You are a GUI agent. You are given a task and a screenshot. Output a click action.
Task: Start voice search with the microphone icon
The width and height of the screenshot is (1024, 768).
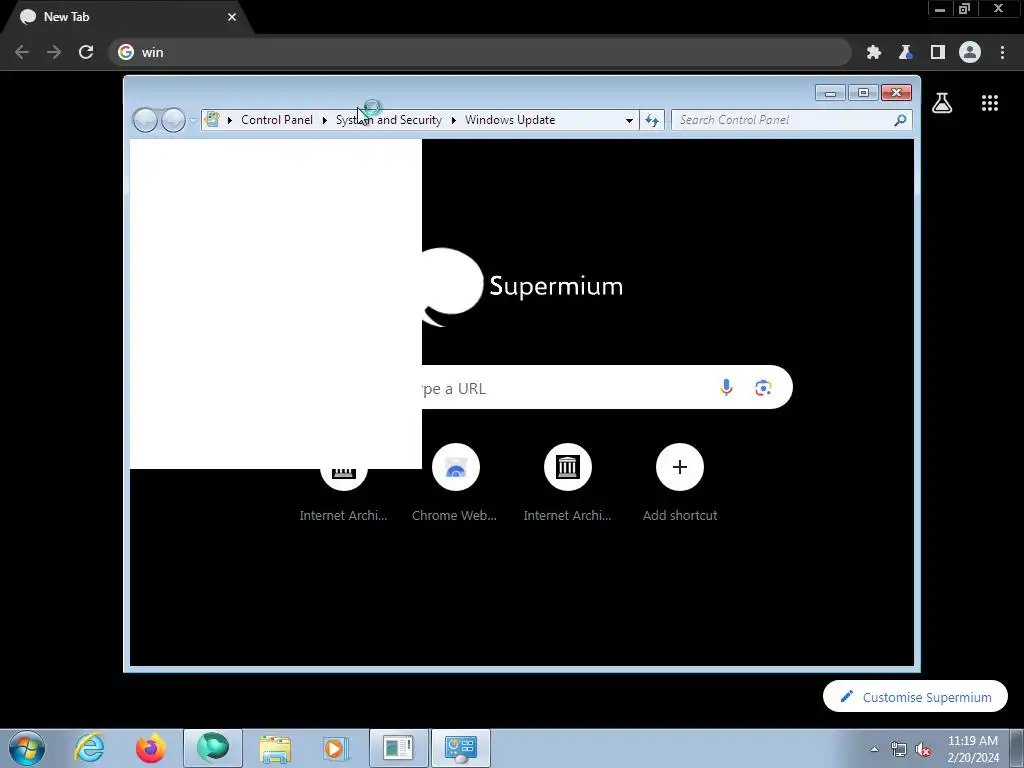(726, 387)
